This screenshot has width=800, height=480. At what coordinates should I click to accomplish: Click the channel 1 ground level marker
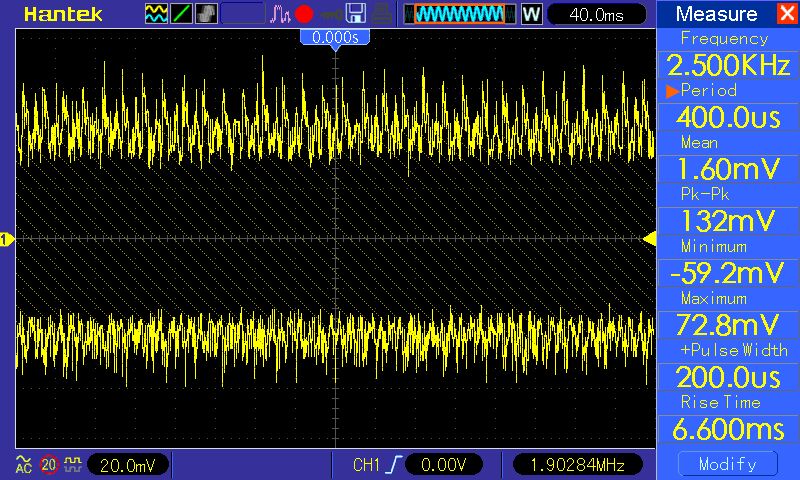tap(7, 239)
